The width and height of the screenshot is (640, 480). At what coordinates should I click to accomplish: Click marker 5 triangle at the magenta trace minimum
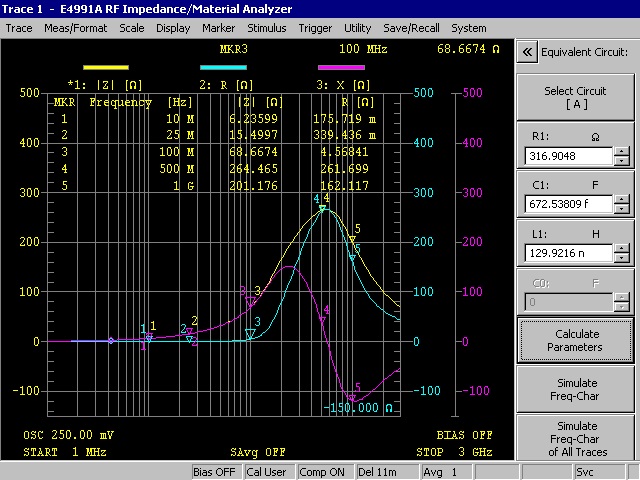pyautogui.click(x=352, y=397)
